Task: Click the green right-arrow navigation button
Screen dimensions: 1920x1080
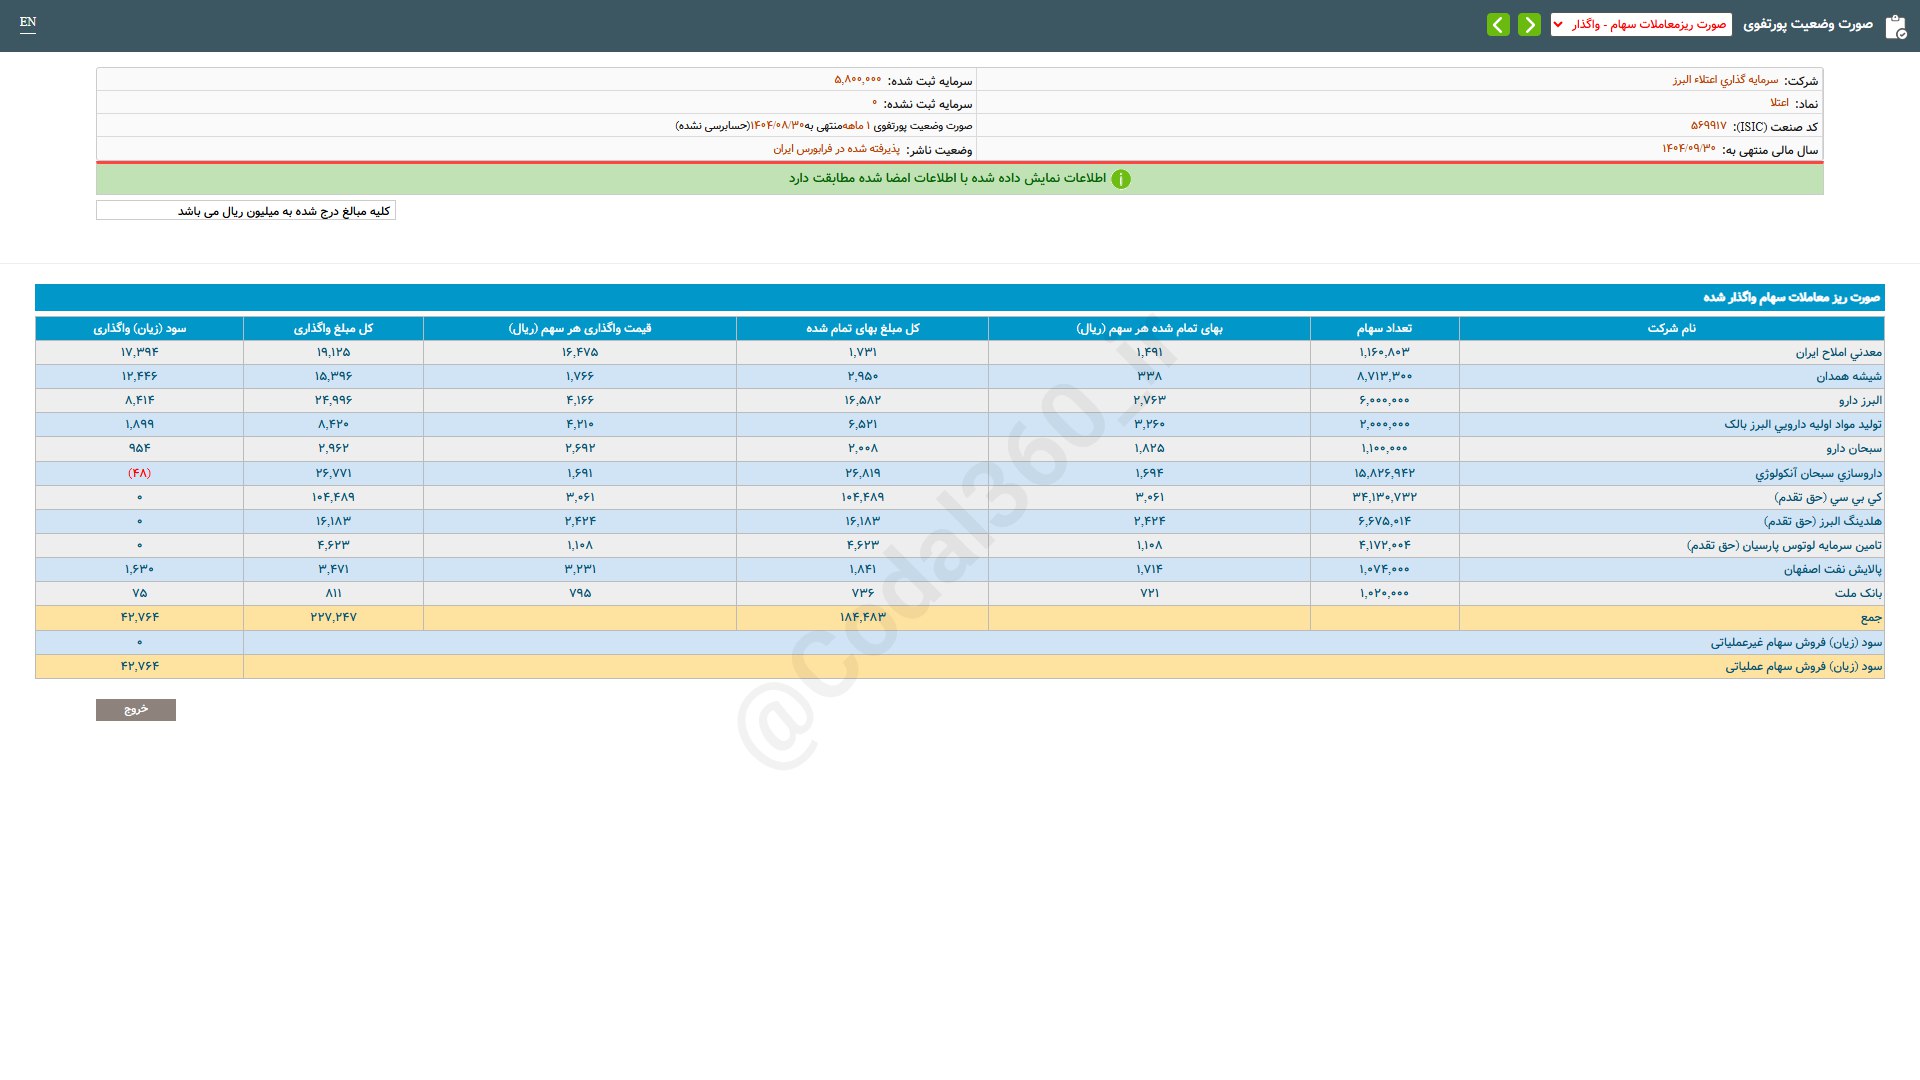Action: [x=1529, y=25]
